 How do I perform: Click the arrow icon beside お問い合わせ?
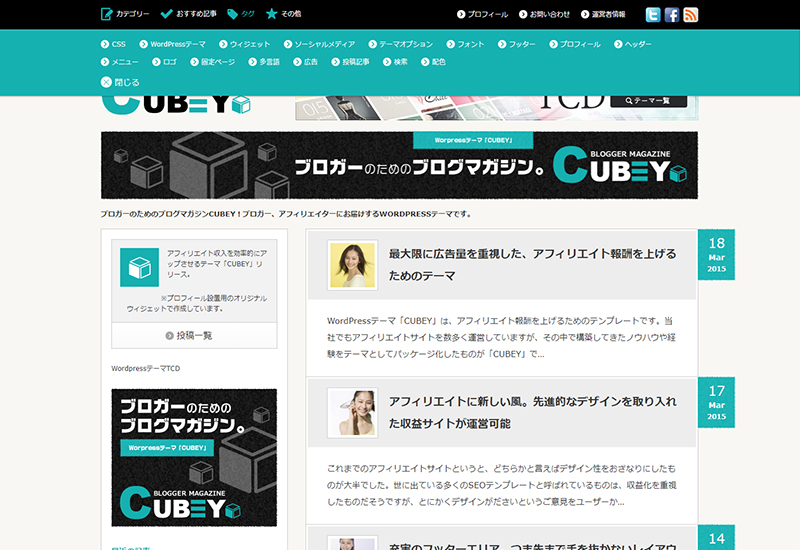pyautogui.click(x=523, y=14)
